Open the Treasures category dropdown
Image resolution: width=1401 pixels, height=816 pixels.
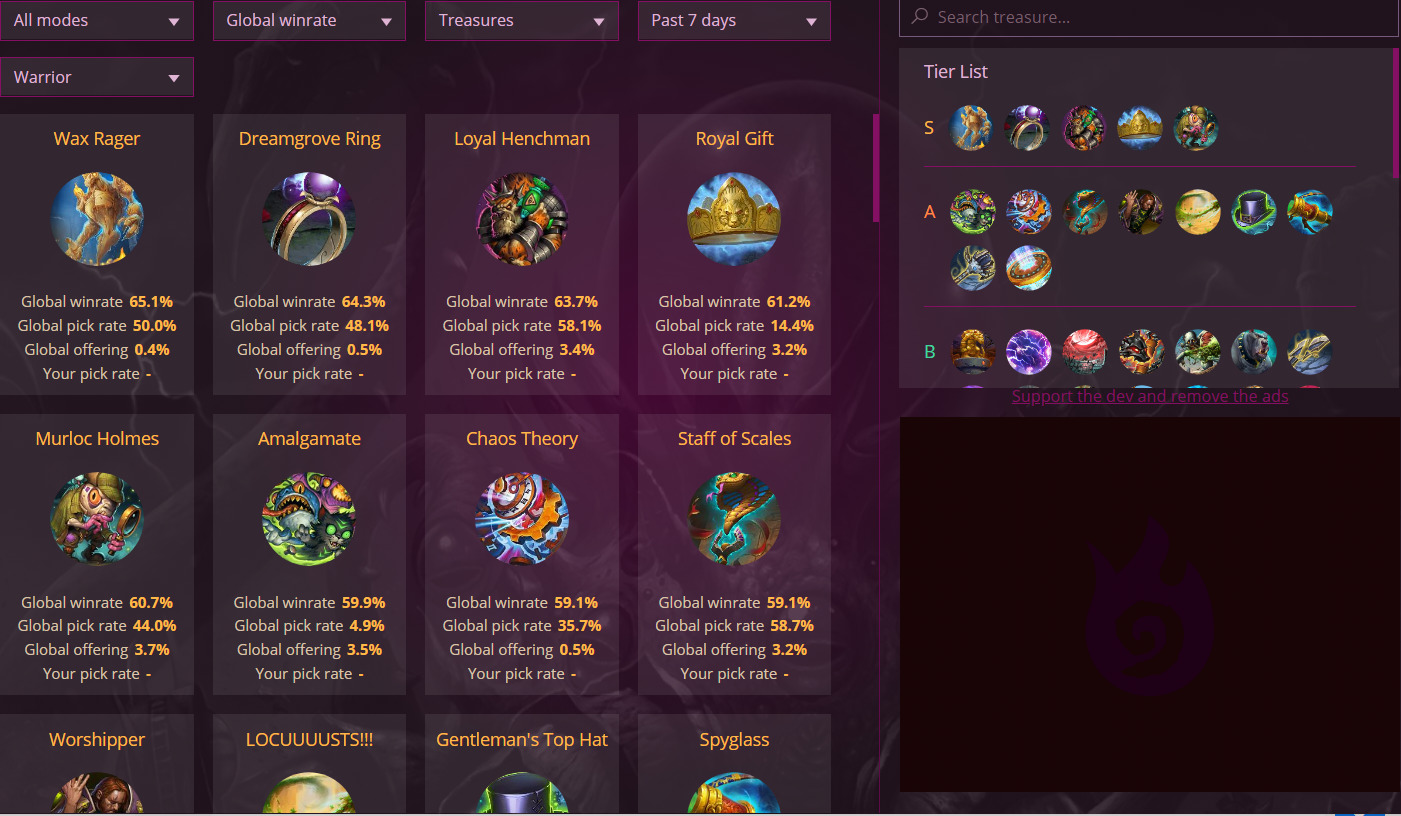pos(522,20)
